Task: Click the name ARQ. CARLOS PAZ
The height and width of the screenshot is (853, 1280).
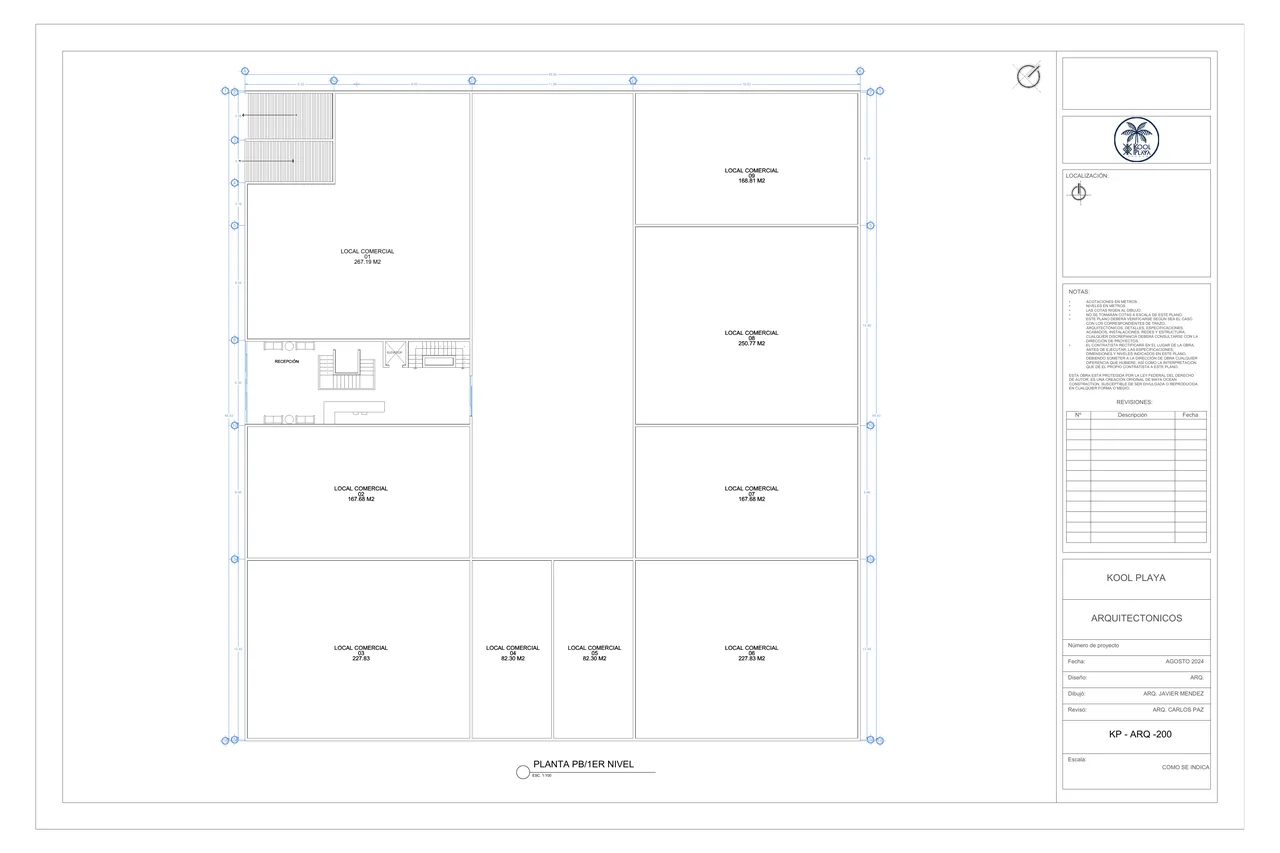Action: click(1178, 710)
